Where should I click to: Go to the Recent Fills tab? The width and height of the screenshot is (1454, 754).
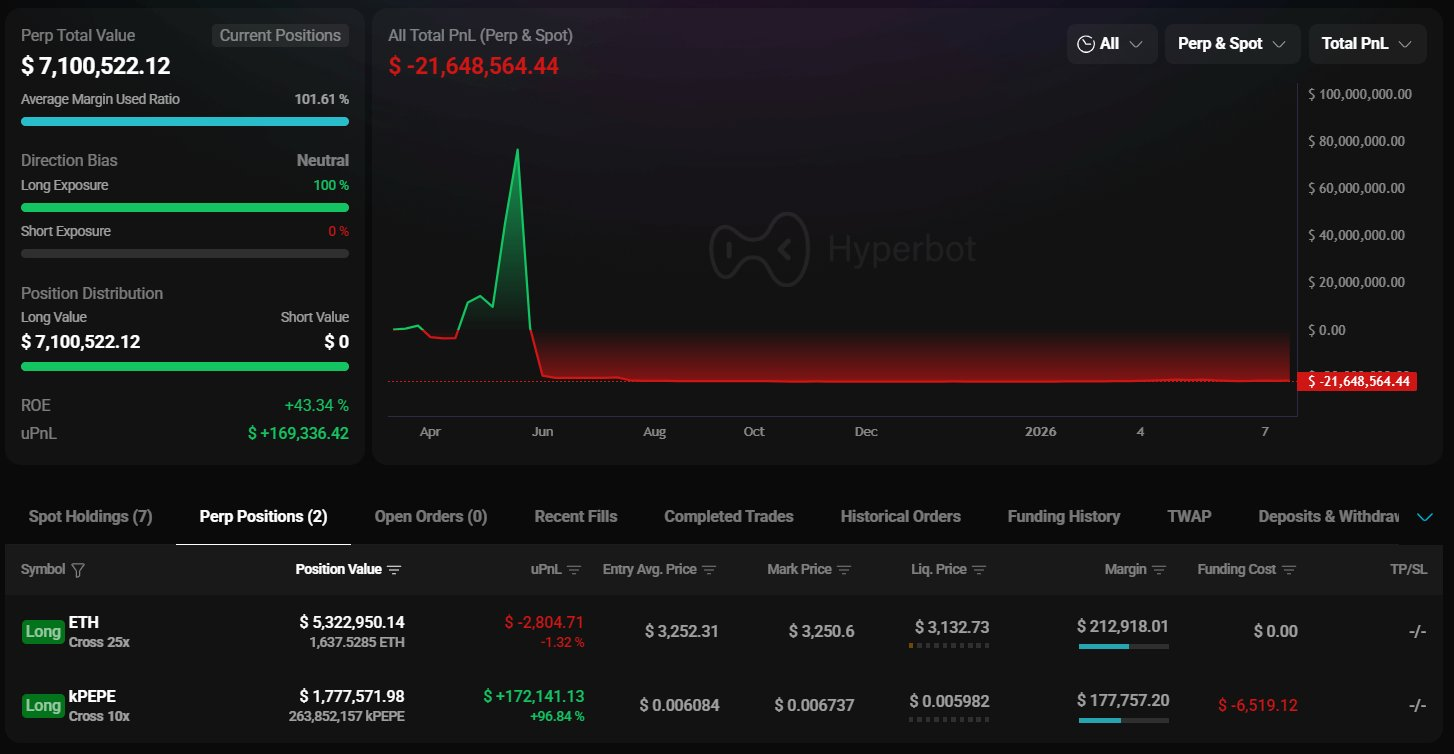[575, 517]
